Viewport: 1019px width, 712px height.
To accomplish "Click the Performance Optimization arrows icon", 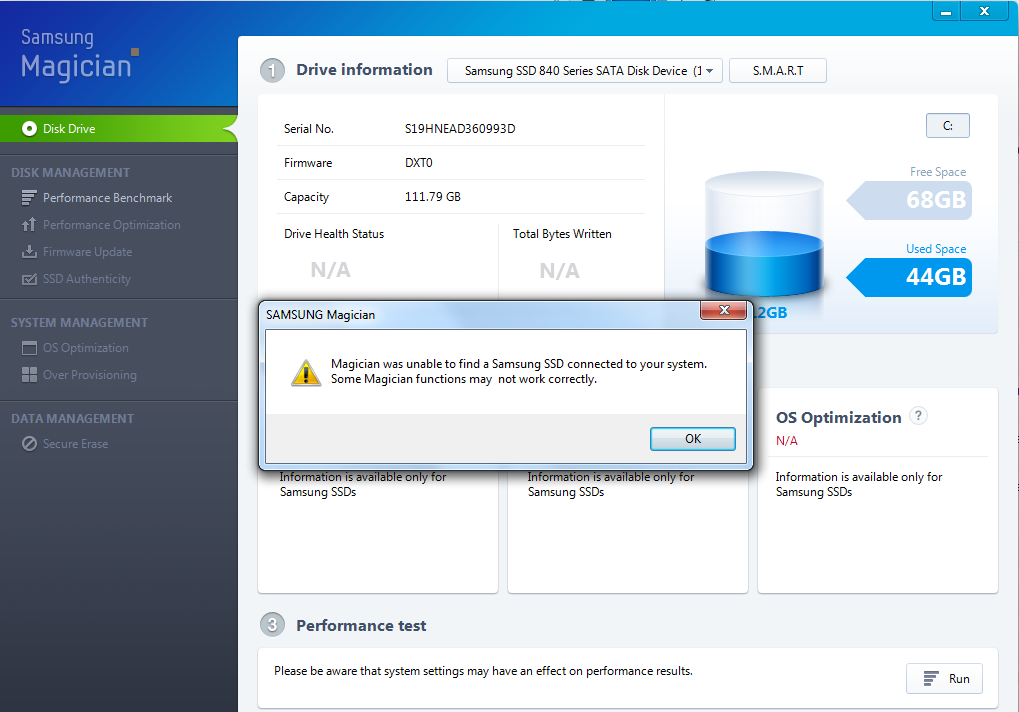I will click(29, 225).
